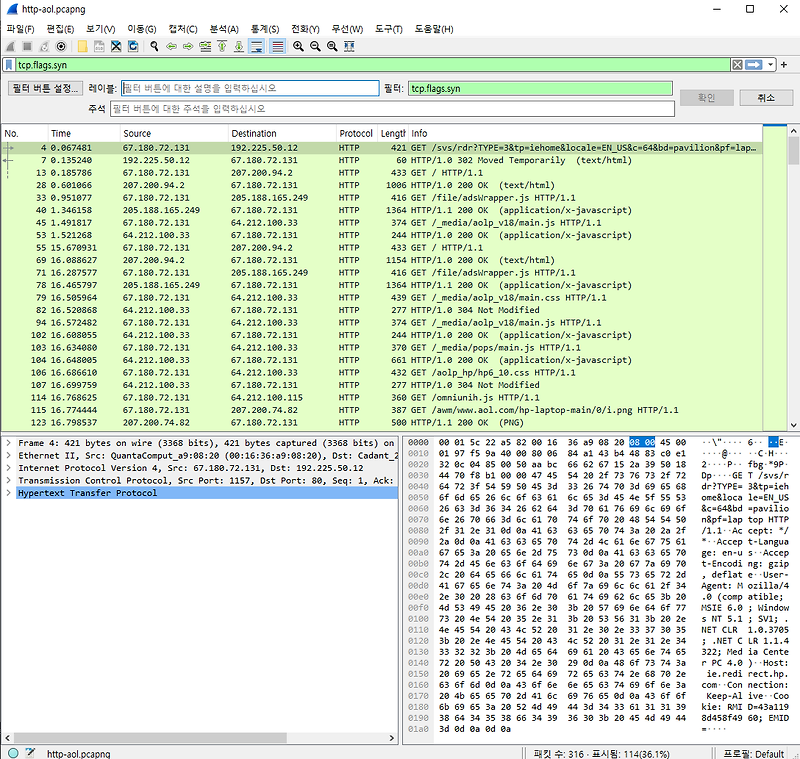Select the start capture shark fin icon
Viewport: 800px width, 759px height.
coord(9,45)
